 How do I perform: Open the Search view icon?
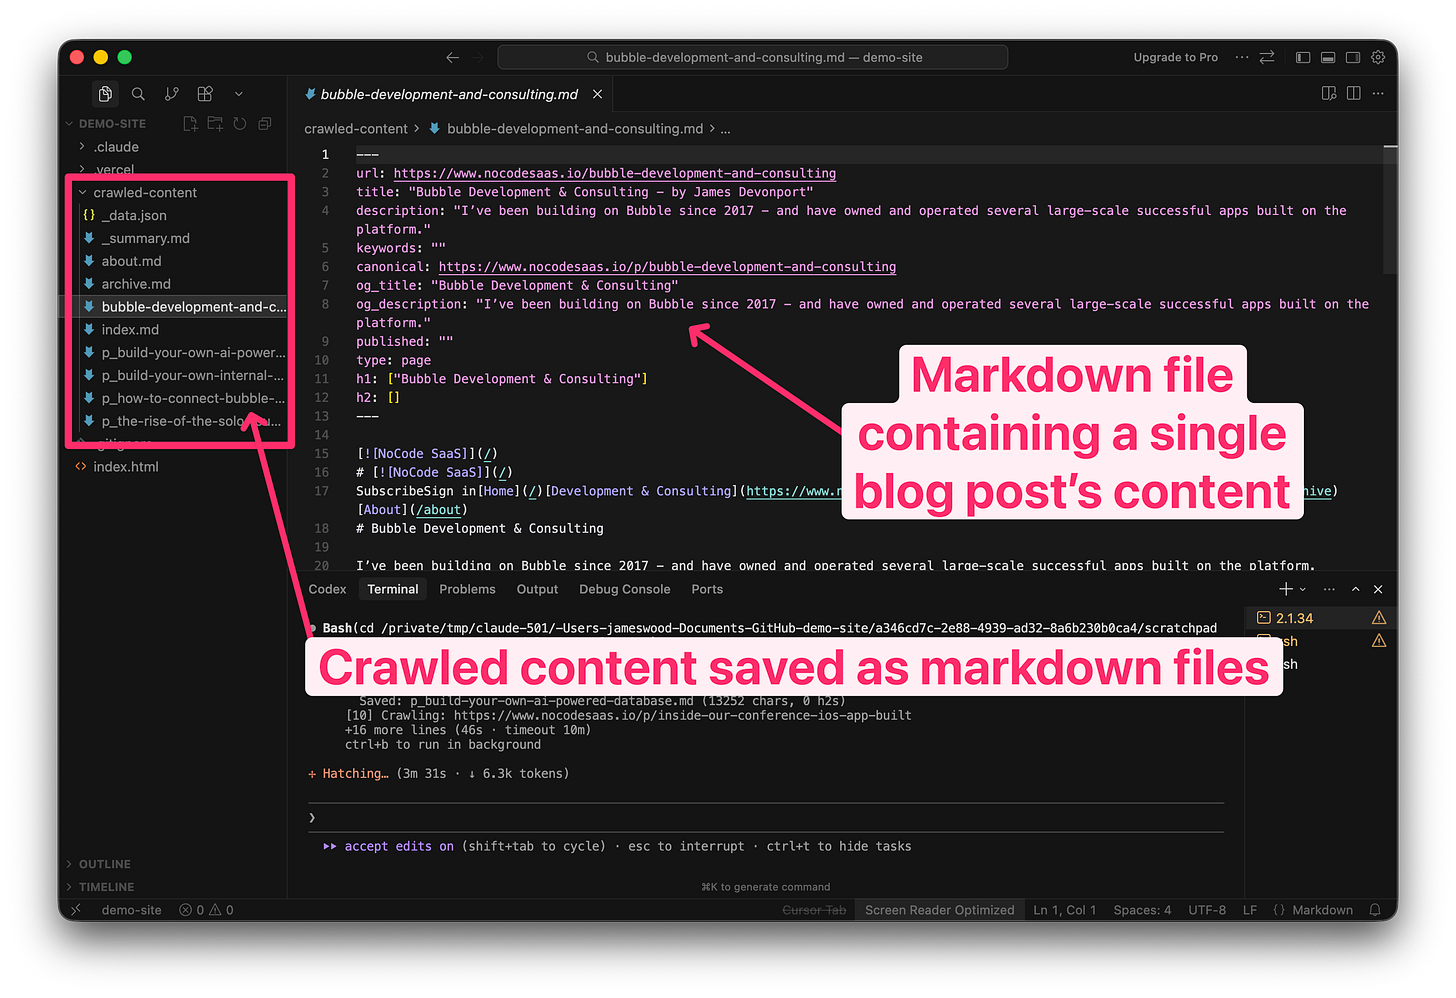138,94
